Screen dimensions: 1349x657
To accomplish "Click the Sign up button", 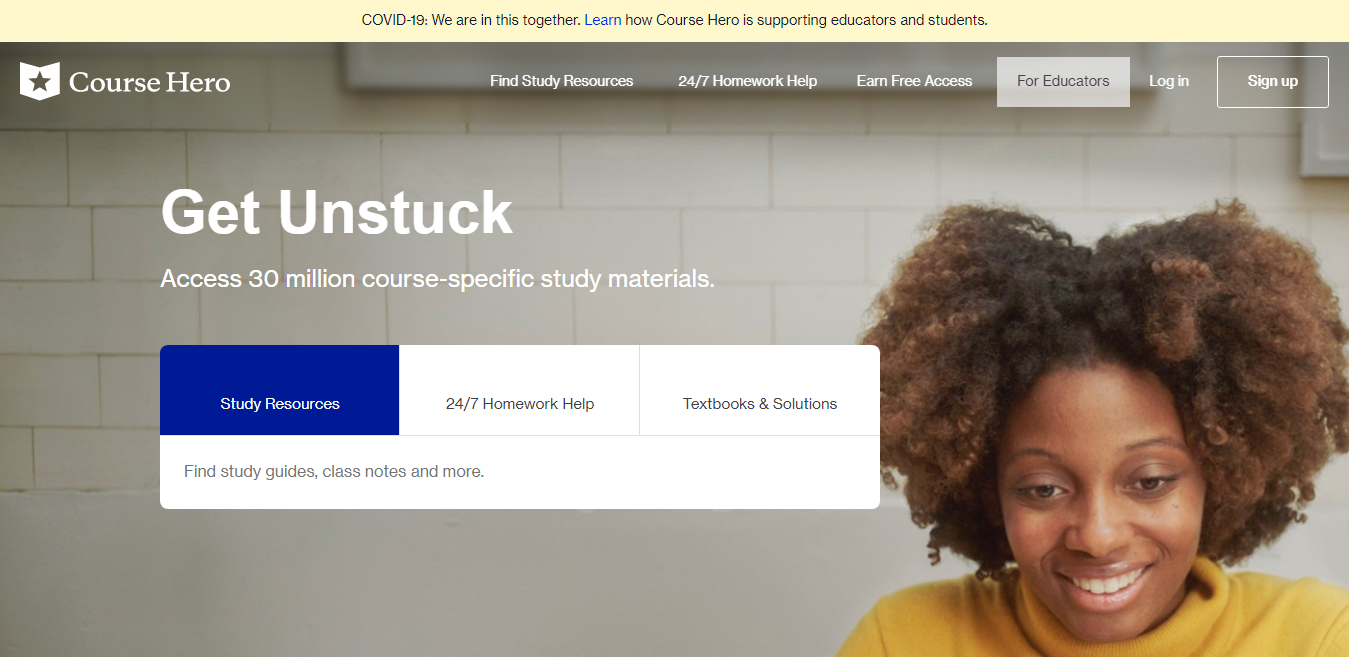I will pos(1272,82).
